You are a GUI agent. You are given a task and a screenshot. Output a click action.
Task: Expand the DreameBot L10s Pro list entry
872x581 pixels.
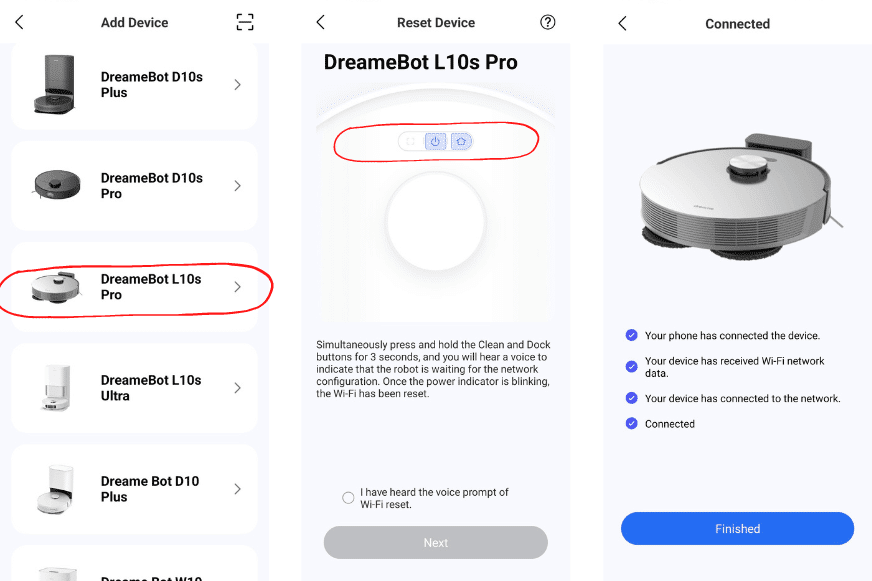tap(237, 287)
